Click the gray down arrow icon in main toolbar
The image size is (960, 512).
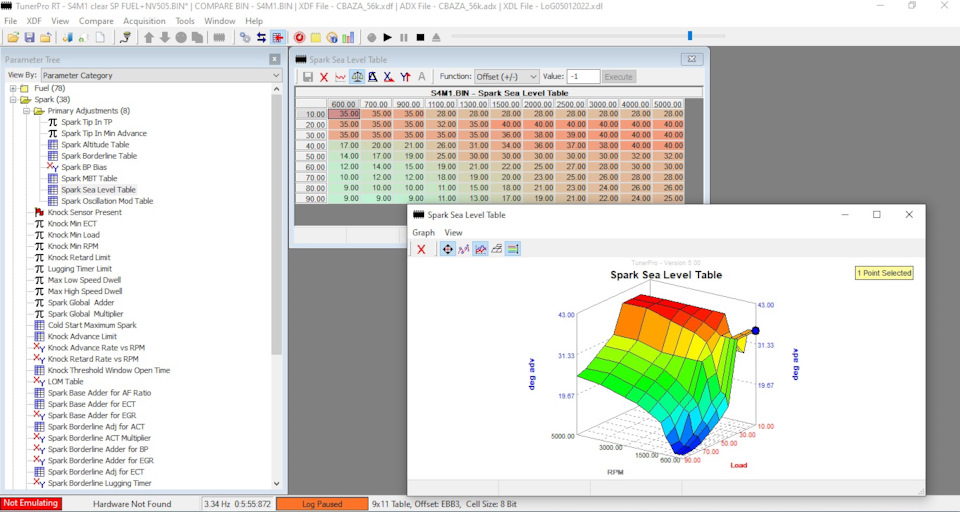(x=165, y=37)
